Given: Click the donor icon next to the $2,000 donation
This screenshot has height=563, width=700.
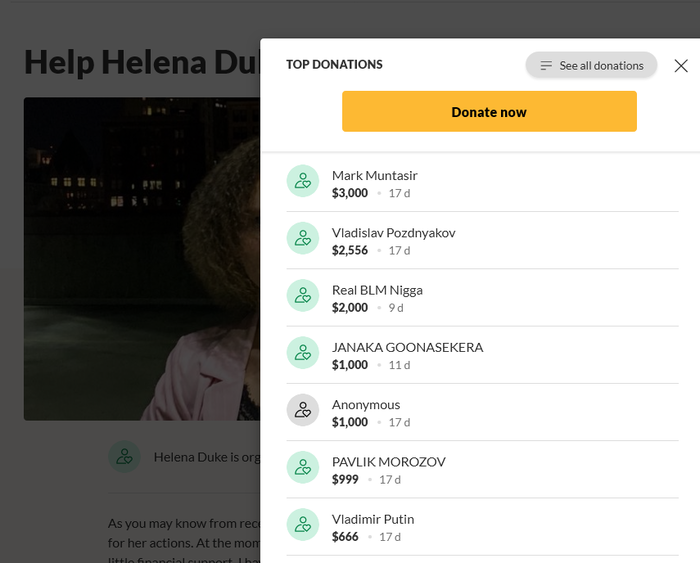Looking at the screenshot, I should pyautogui.click(x=303, y=296).
